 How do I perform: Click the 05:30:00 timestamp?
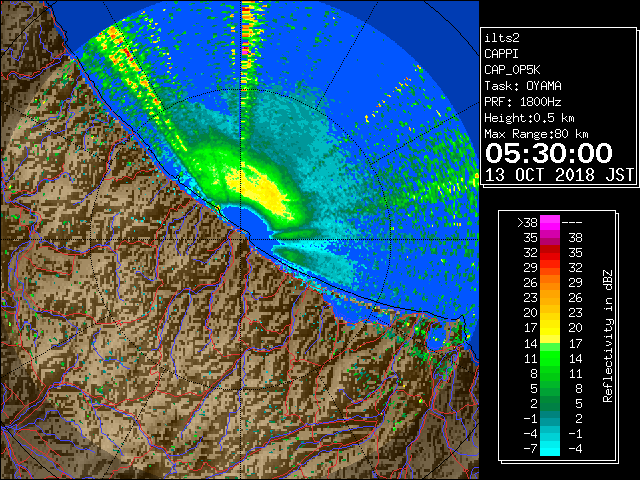click(x=549, y=153)
